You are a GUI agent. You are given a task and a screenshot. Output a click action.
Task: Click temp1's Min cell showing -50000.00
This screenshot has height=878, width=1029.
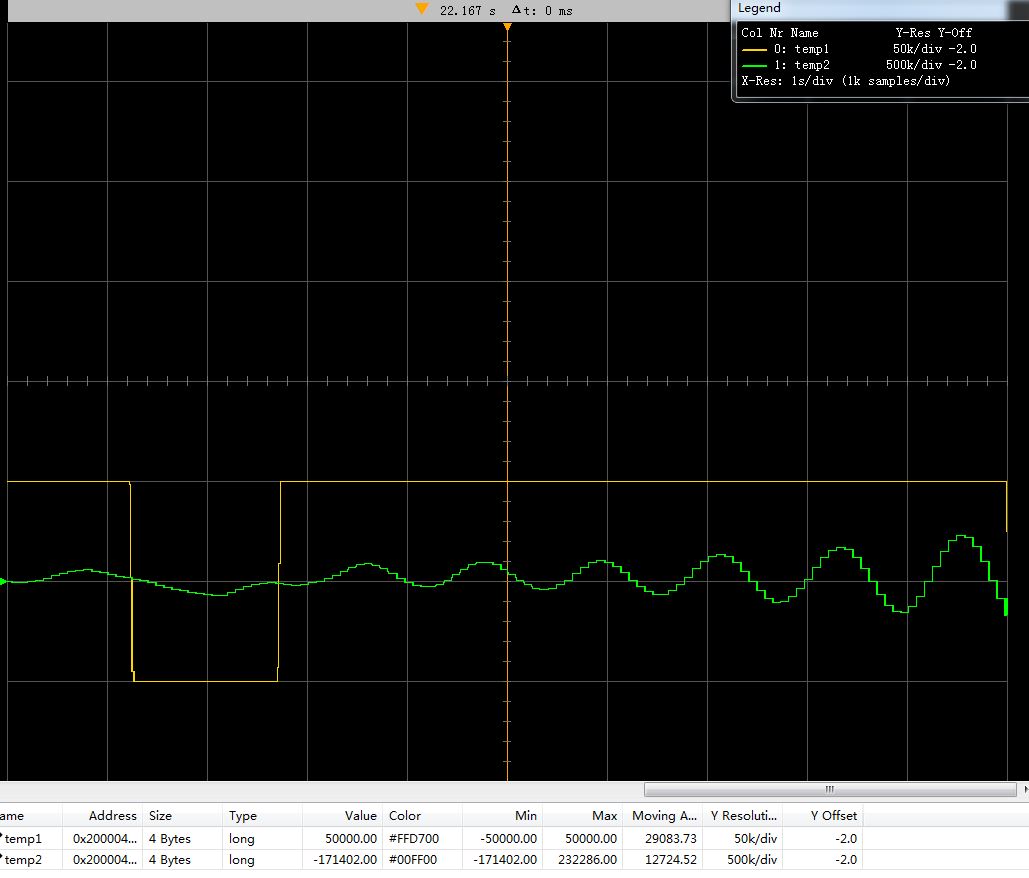point(503,839)
